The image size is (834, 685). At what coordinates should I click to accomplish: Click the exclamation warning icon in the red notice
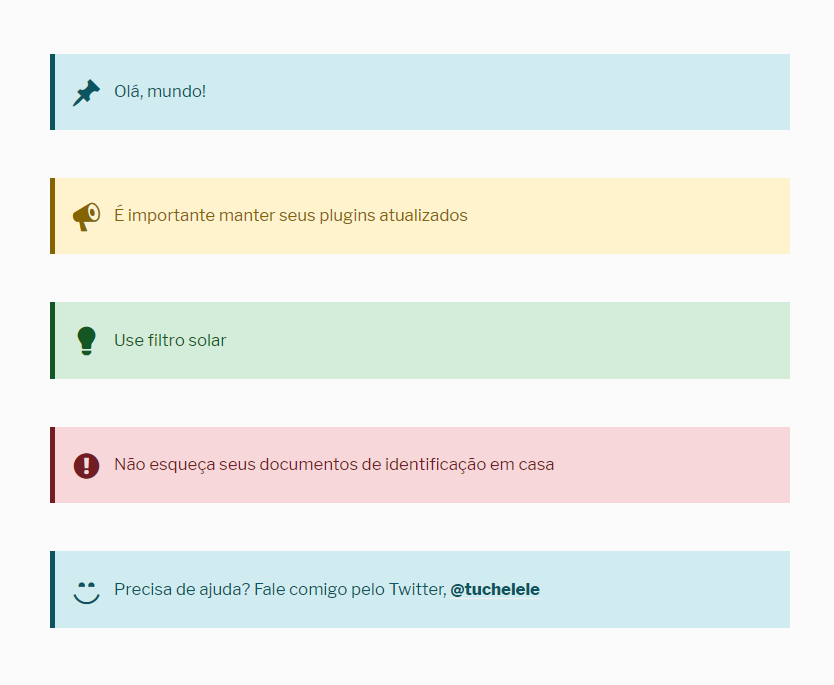(x=86, y=466)
